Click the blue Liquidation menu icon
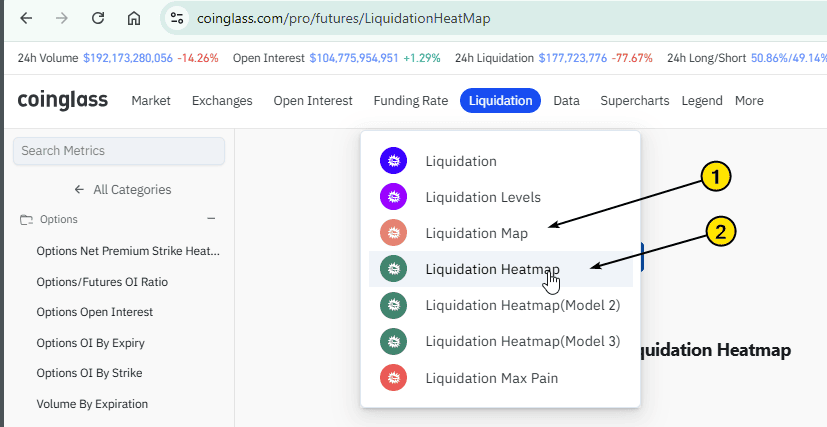Viewport: 827px width, 427px height. 393,161
